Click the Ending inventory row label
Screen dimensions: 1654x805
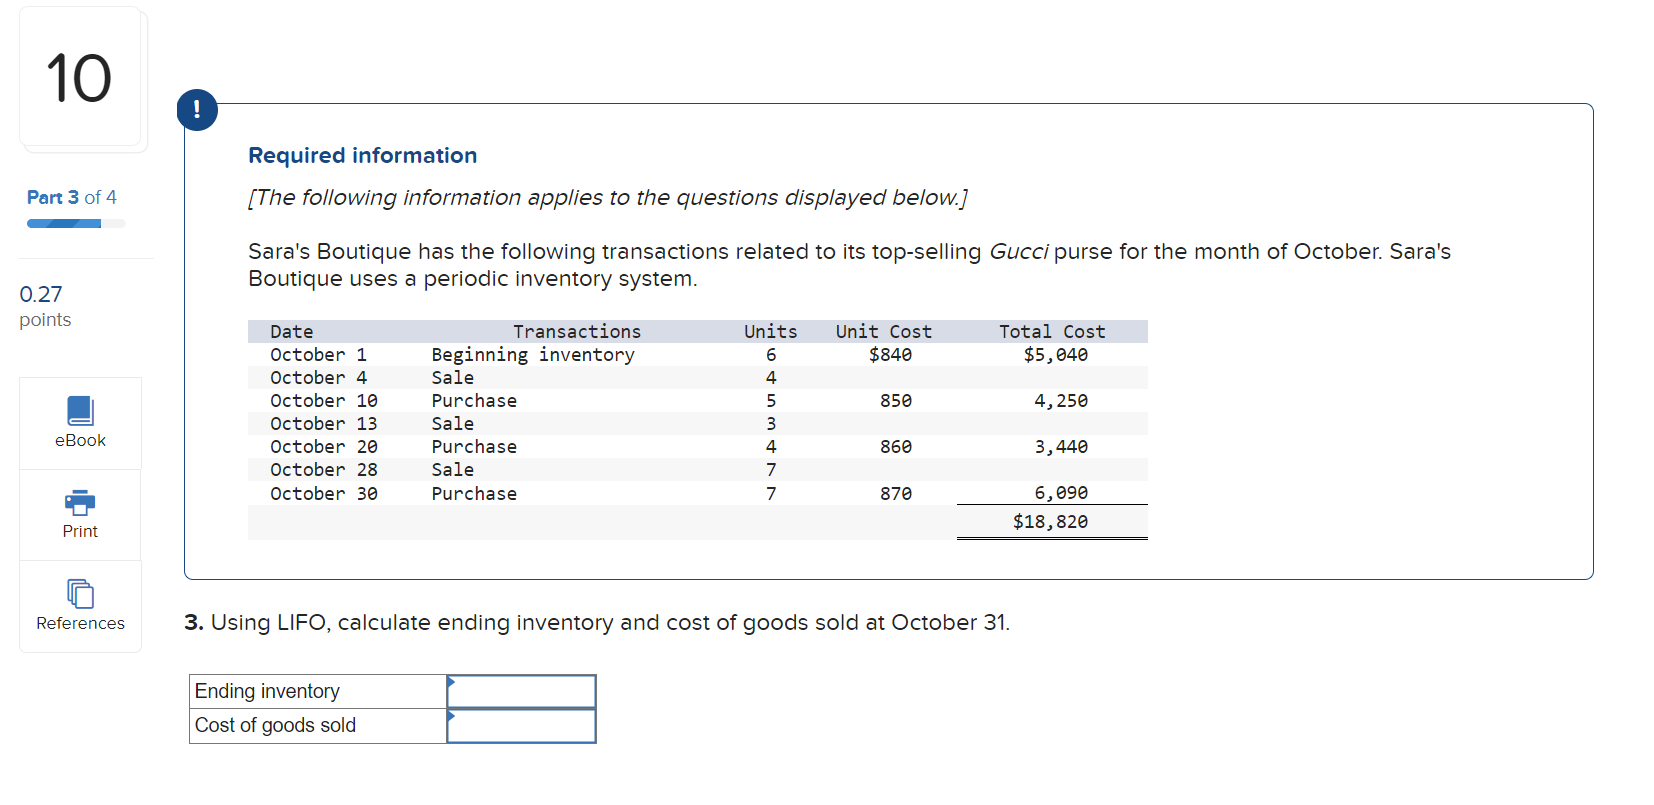267,691
